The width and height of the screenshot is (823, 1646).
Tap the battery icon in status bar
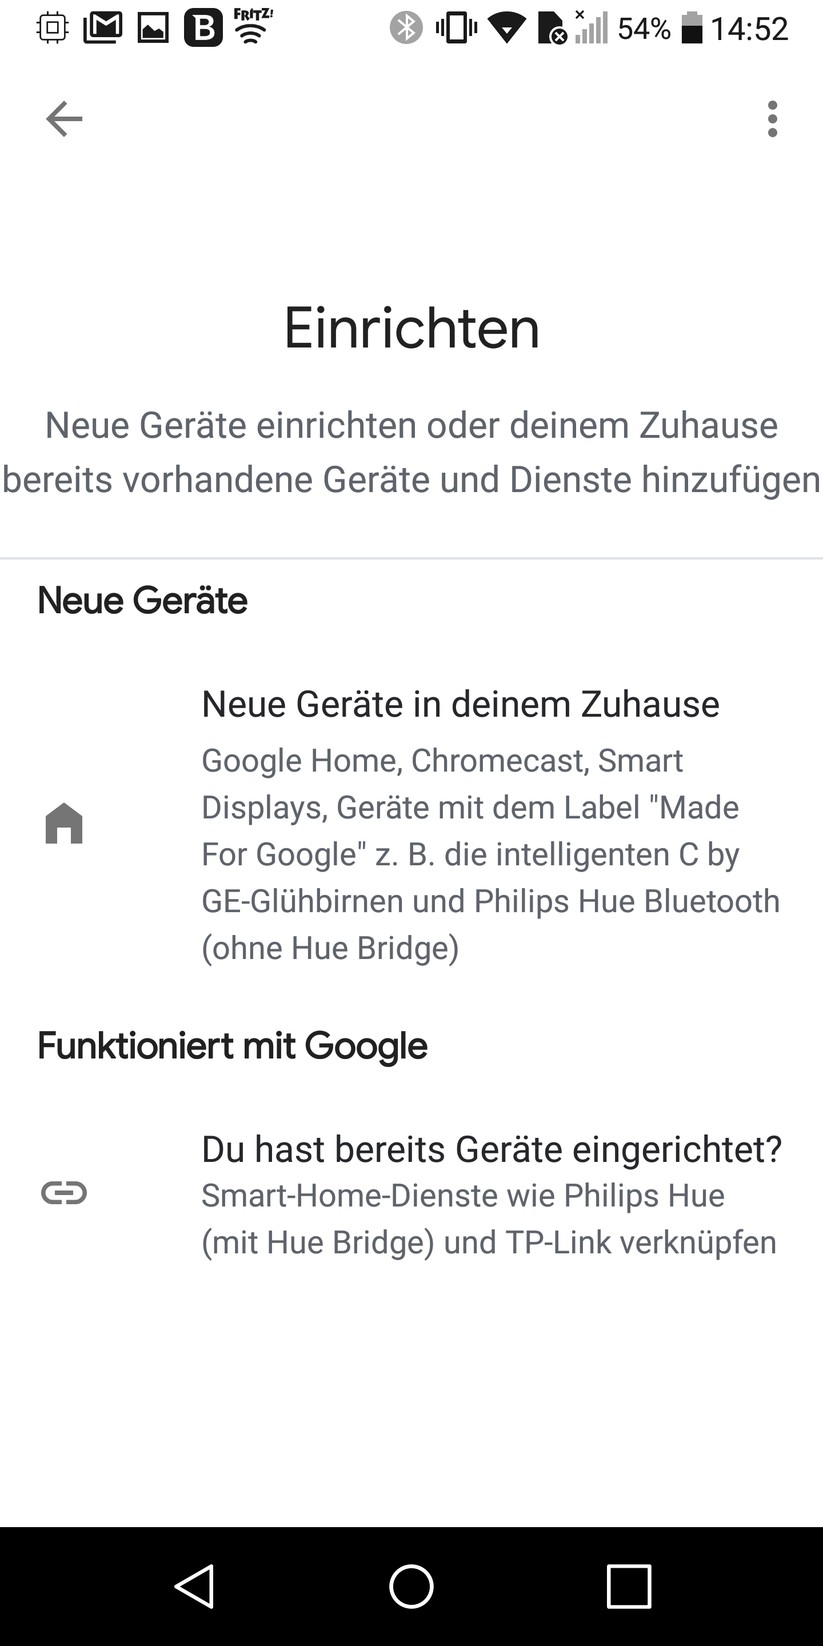point(691,28)
